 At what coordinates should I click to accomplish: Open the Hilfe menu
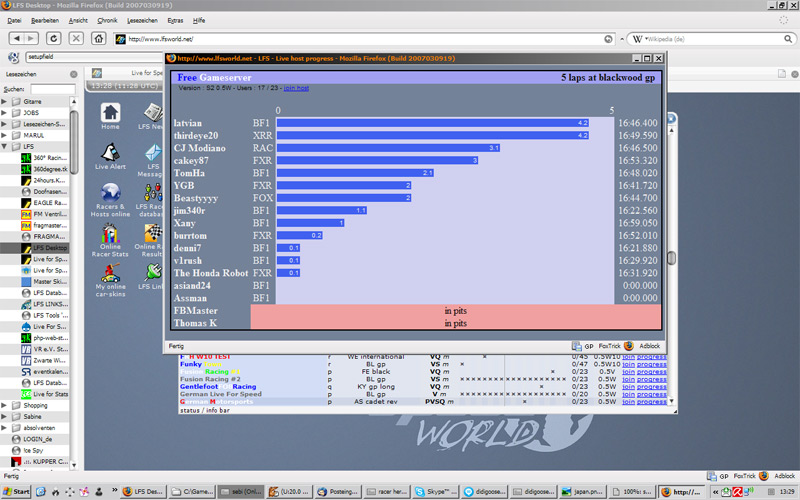[199, 20]
